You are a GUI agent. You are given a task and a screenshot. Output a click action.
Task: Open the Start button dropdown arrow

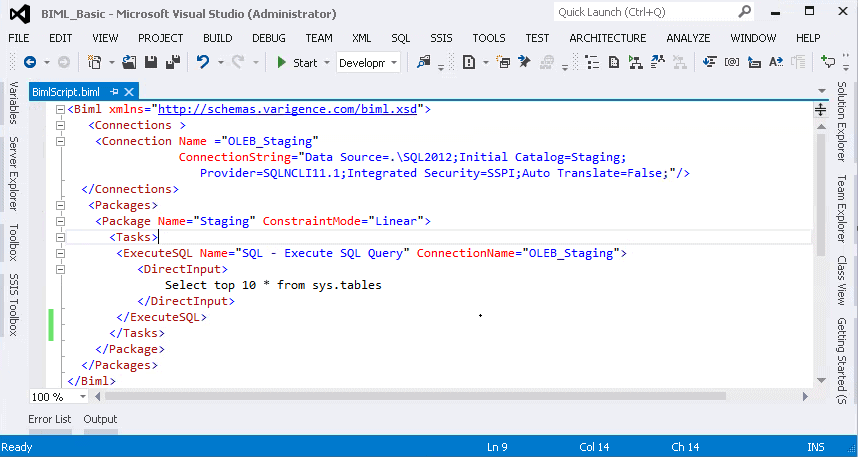tap(327, 62)
